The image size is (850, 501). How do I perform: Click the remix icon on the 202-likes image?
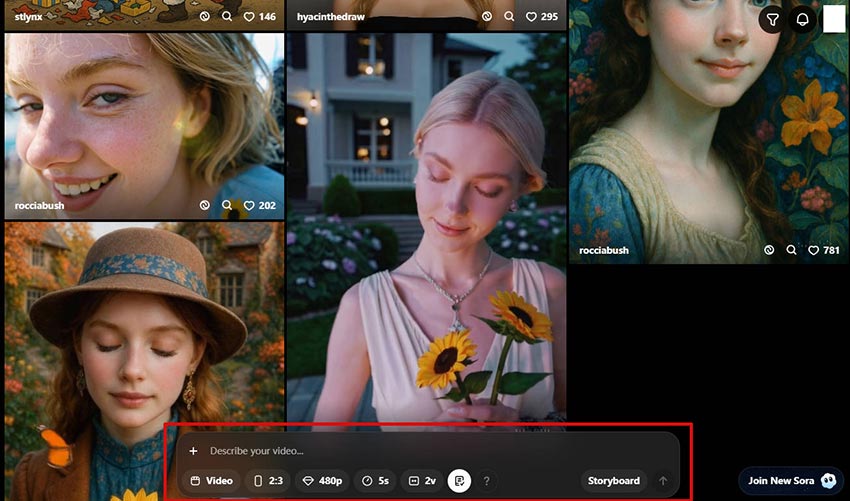205,205
